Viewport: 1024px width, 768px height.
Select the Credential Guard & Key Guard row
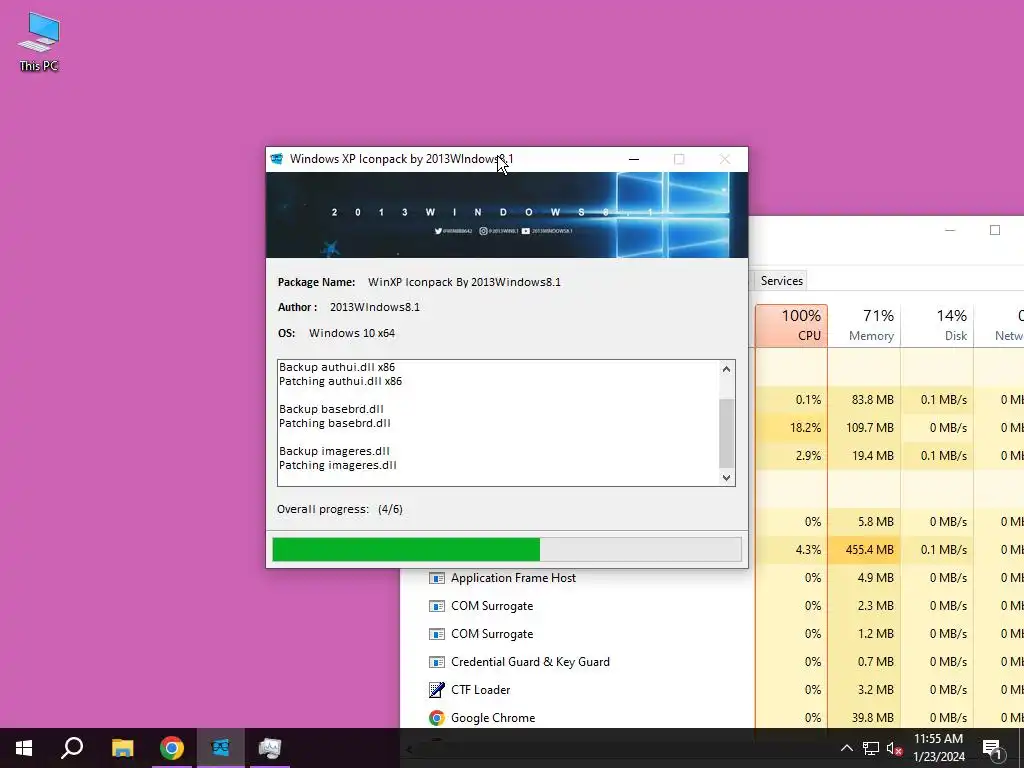click(x=712, y=662)
